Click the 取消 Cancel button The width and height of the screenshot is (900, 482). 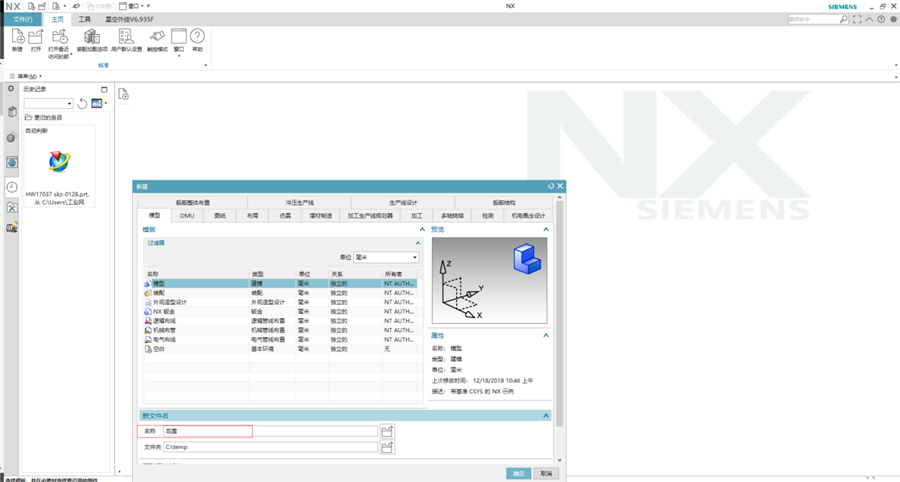546,473
